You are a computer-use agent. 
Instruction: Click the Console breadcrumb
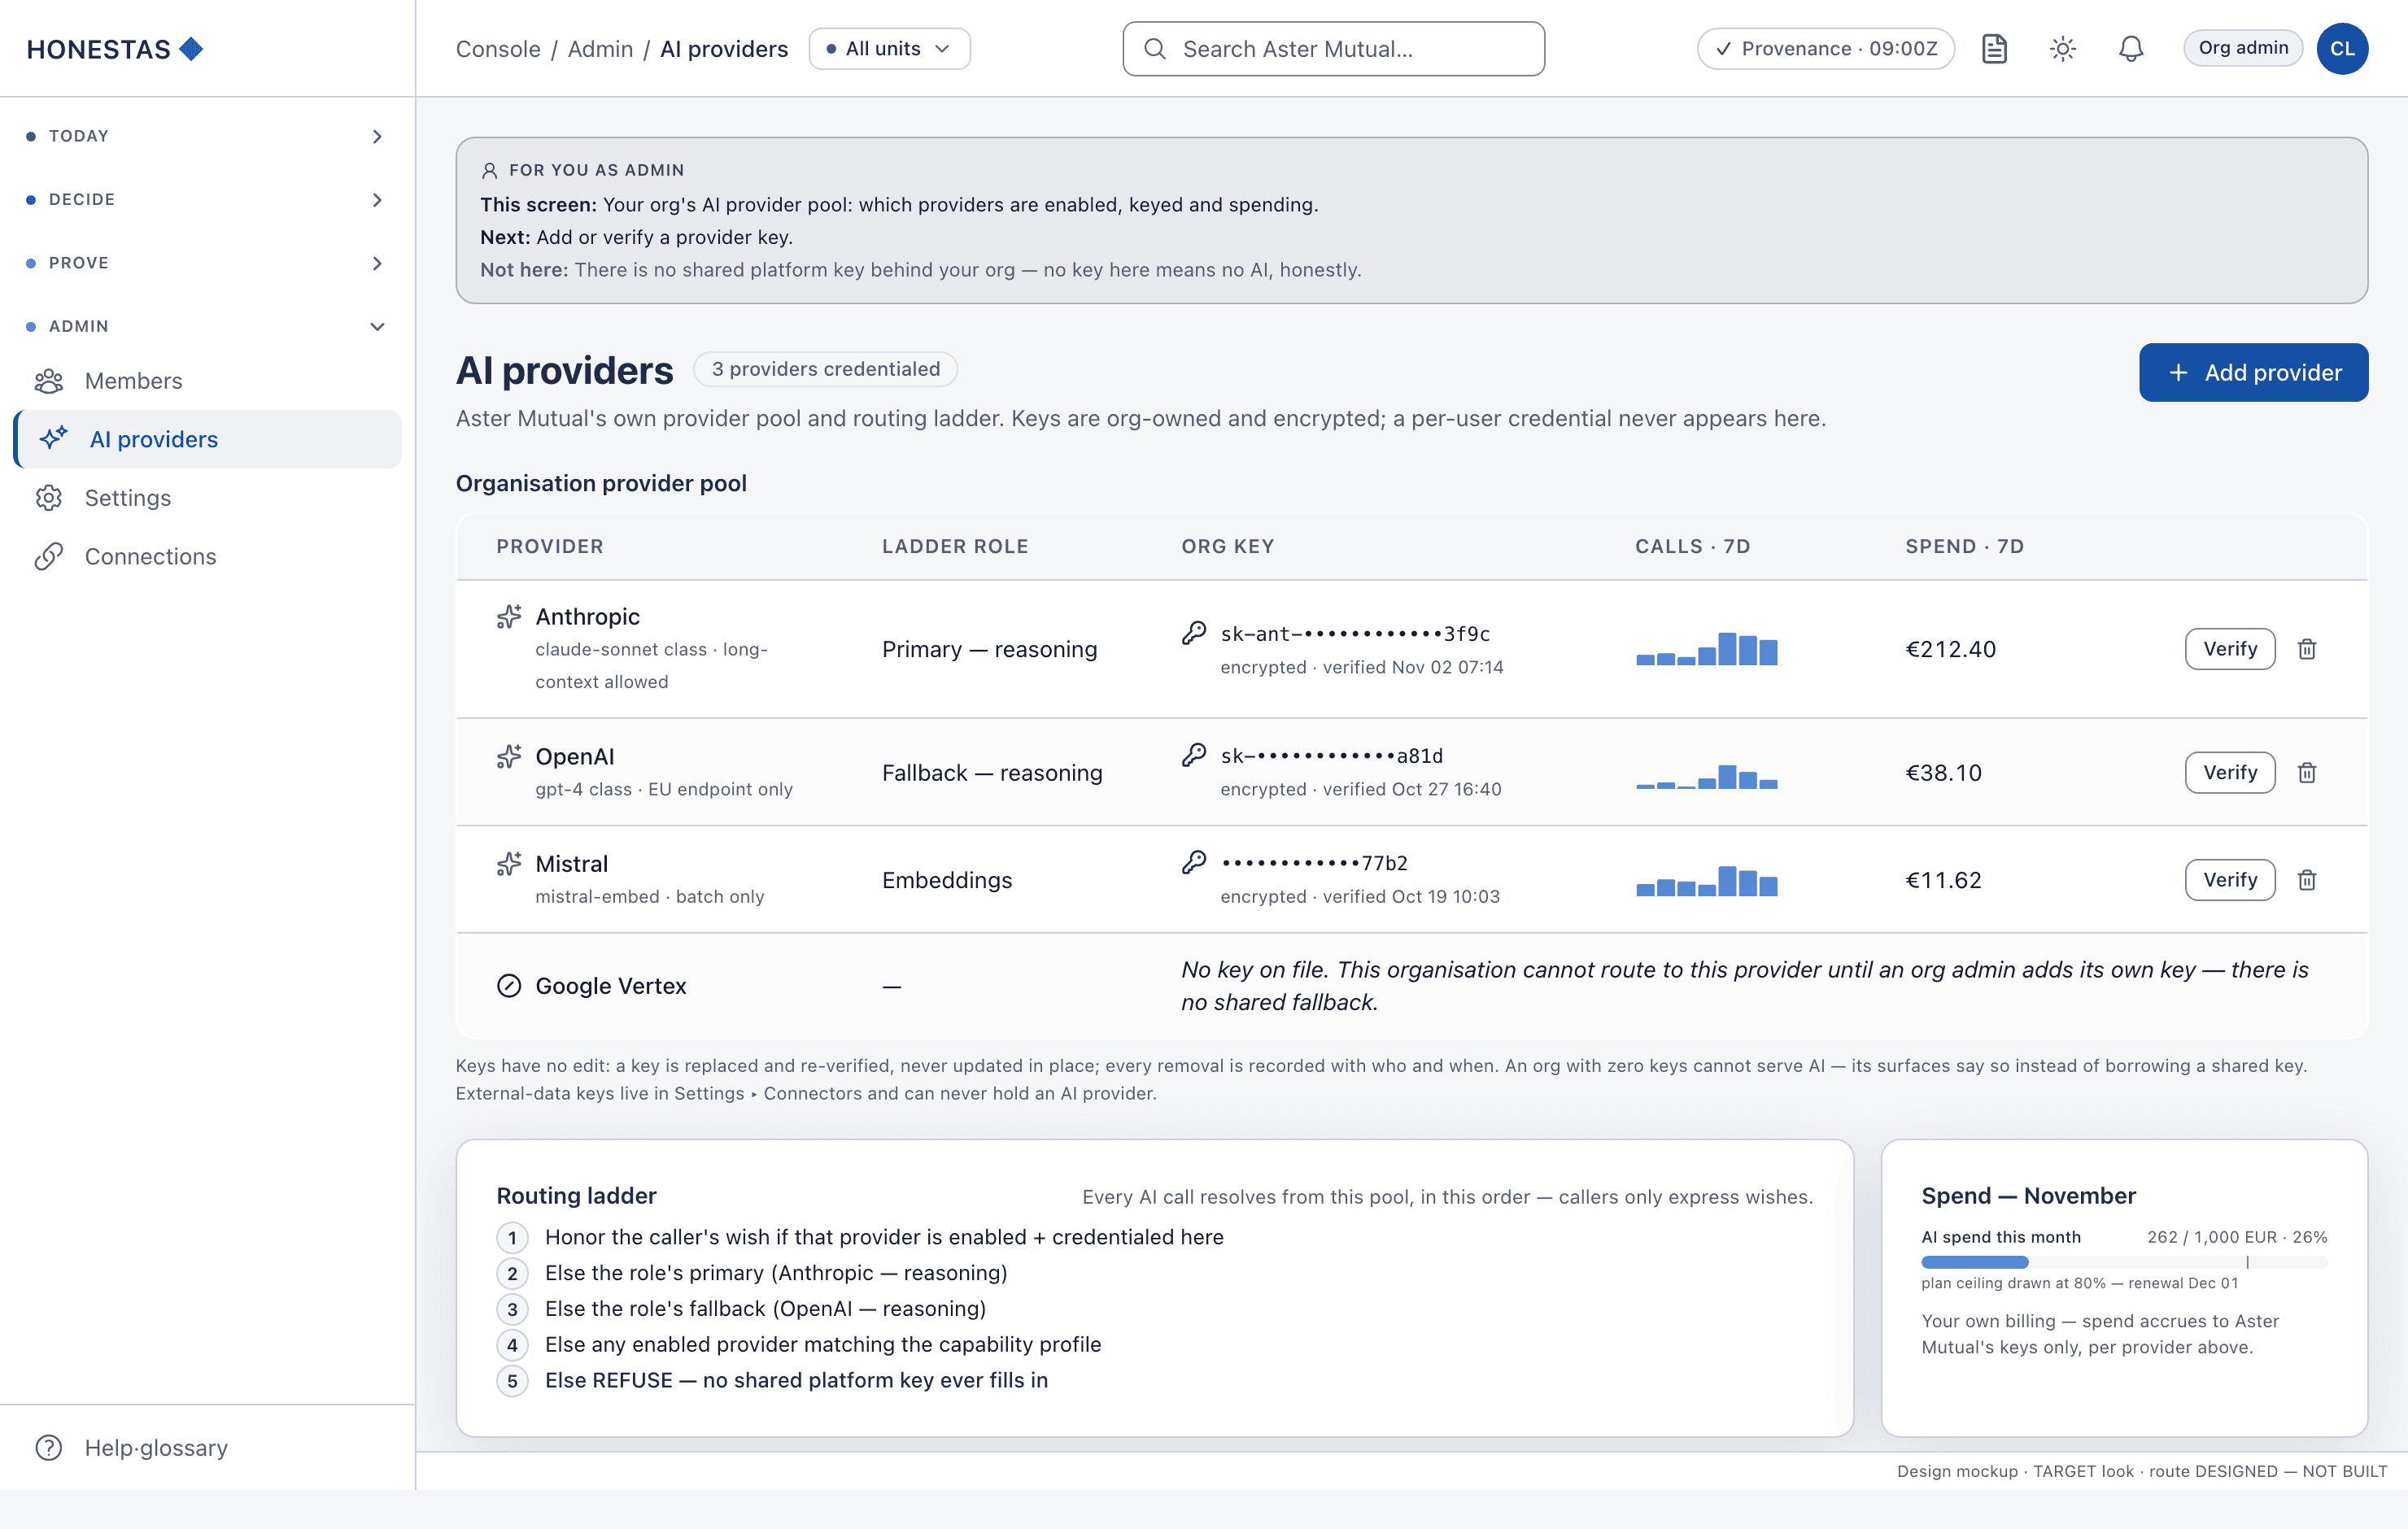point(498,49)
